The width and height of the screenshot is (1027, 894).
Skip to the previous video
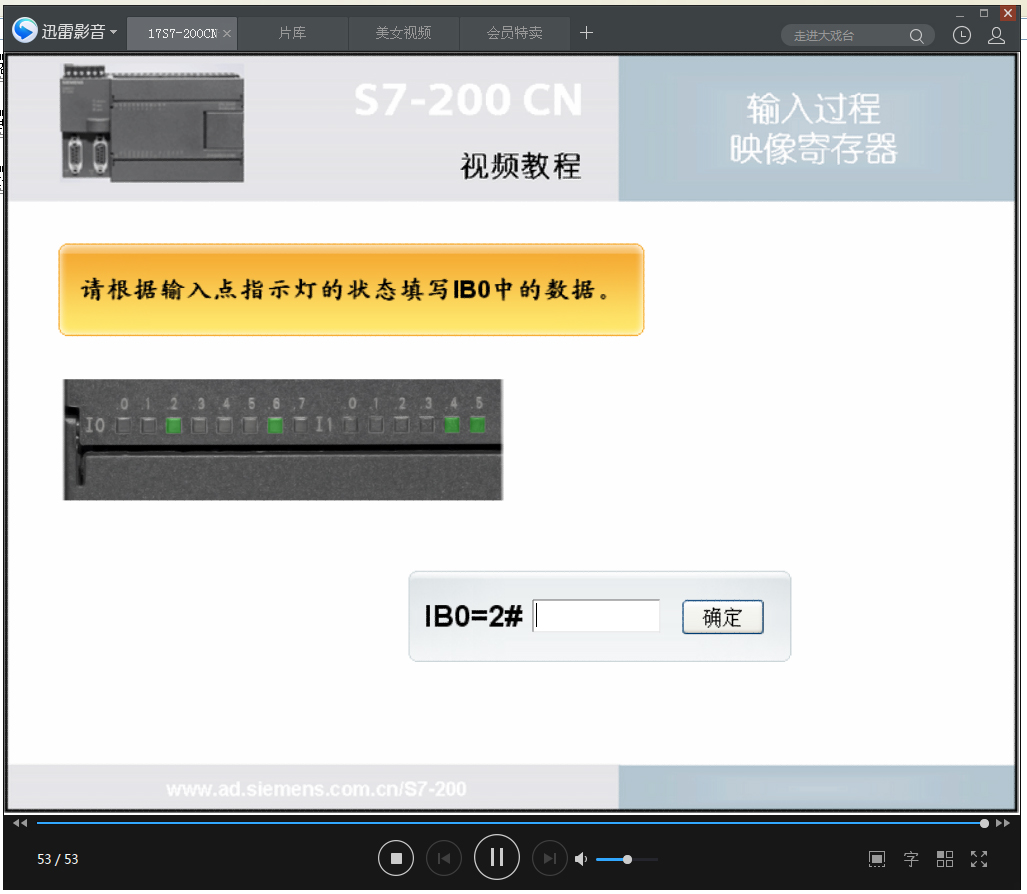click(444, 858)
